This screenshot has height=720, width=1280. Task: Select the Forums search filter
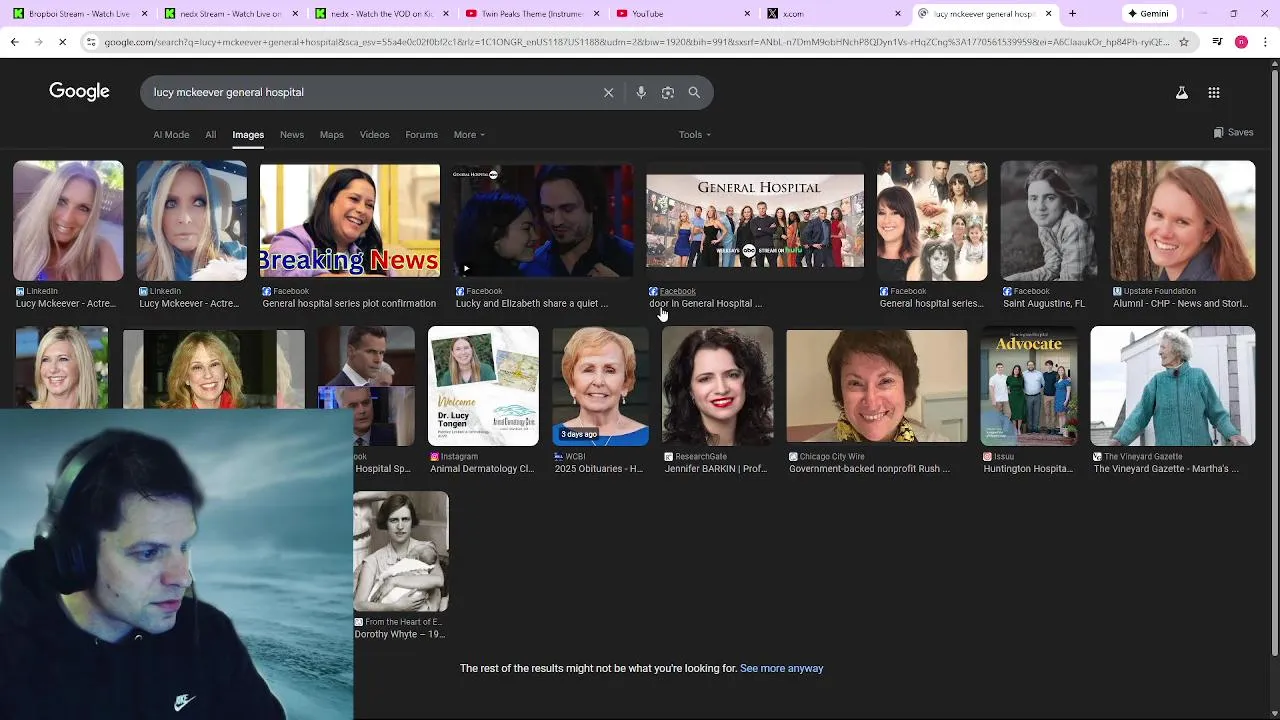click(421, 135)
